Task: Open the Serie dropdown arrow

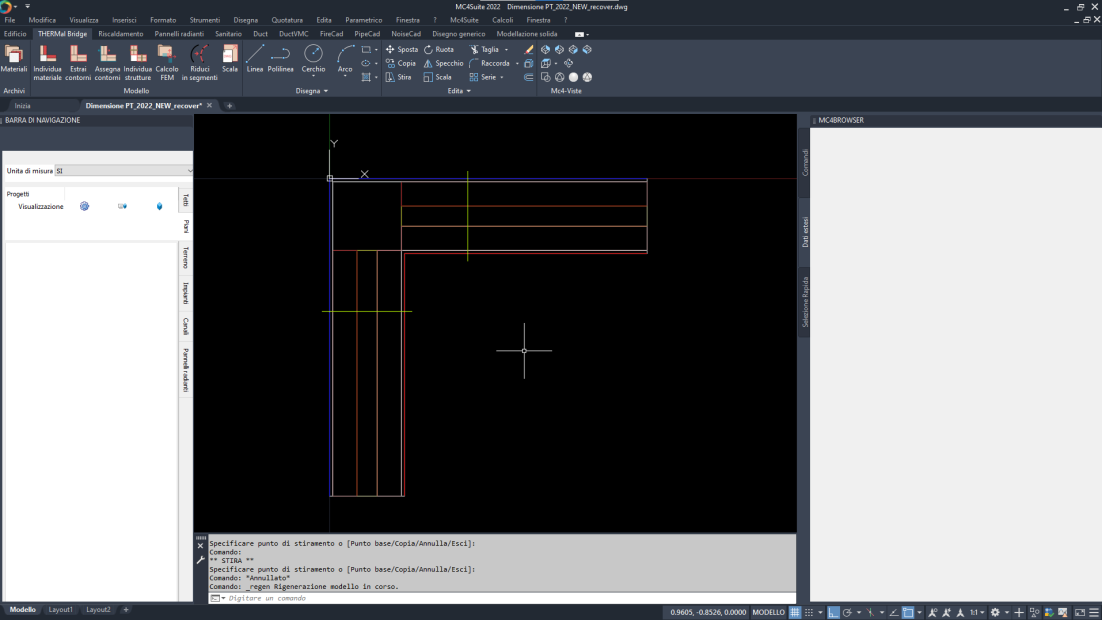Action: point(502,77)
